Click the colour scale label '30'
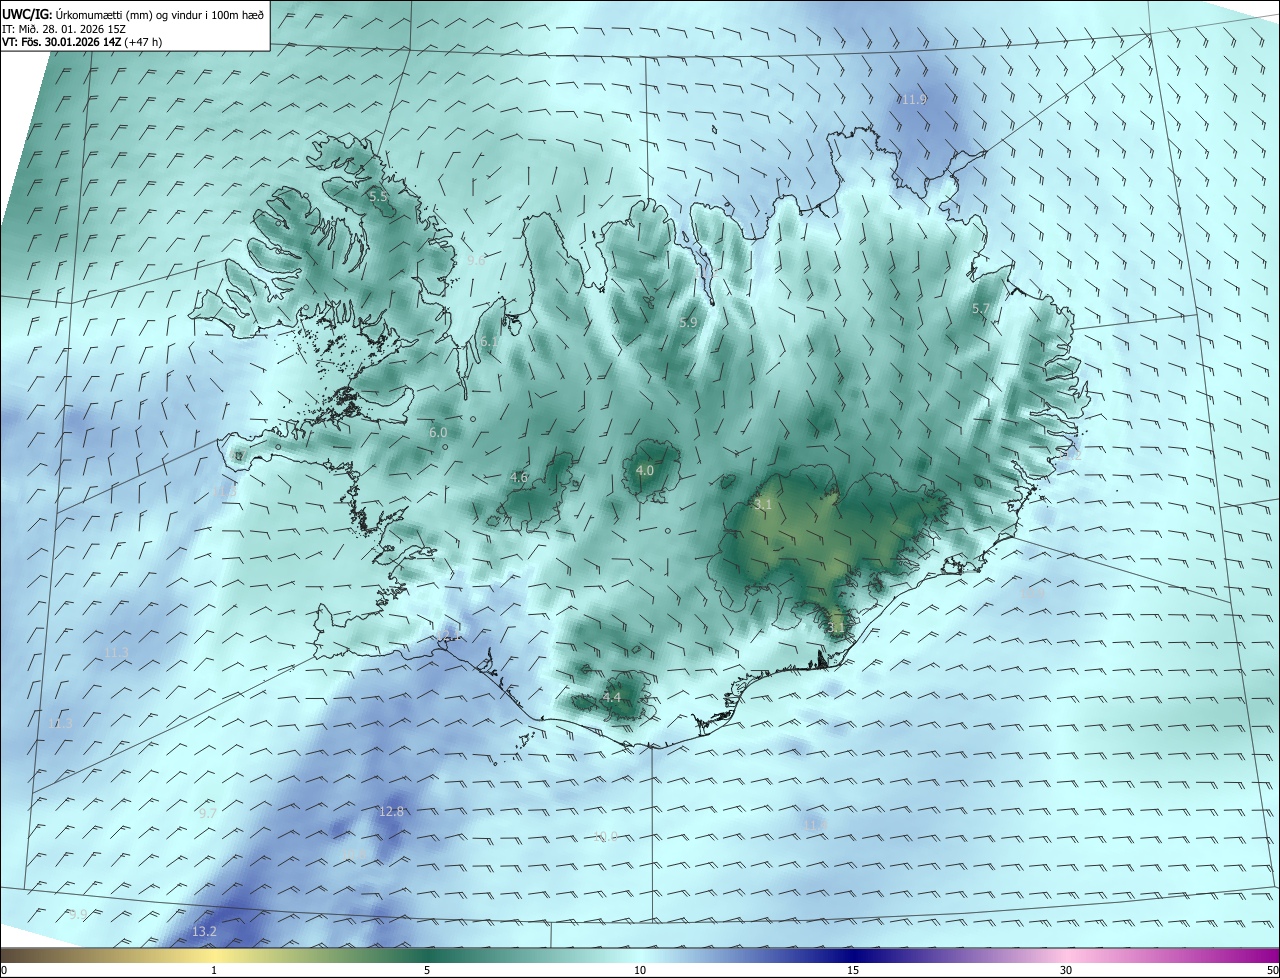Viewport: 1280px width, 978px height. (x=1066, y=970)
